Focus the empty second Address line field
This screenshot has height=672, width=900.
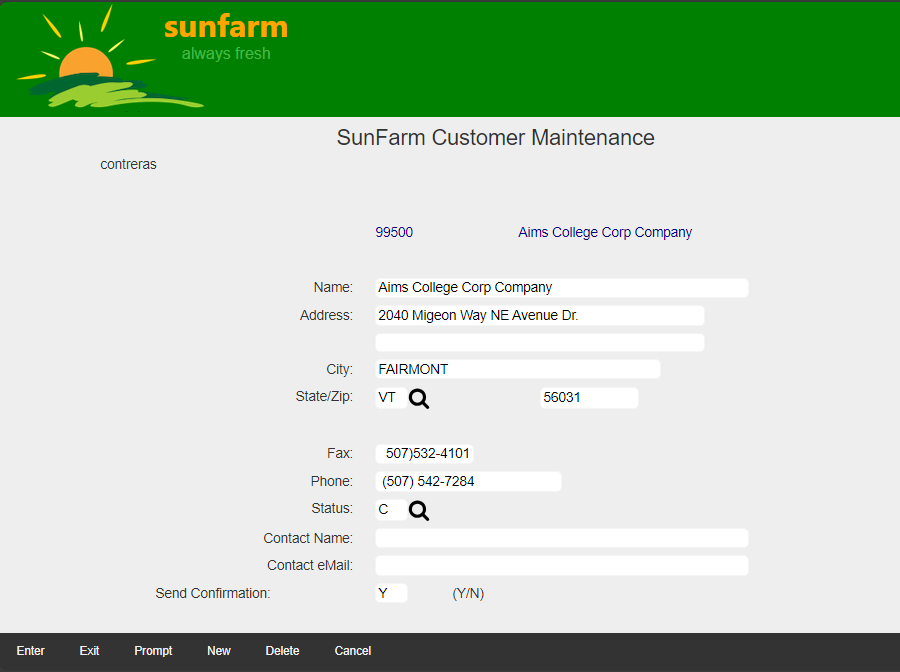[540, 343]
